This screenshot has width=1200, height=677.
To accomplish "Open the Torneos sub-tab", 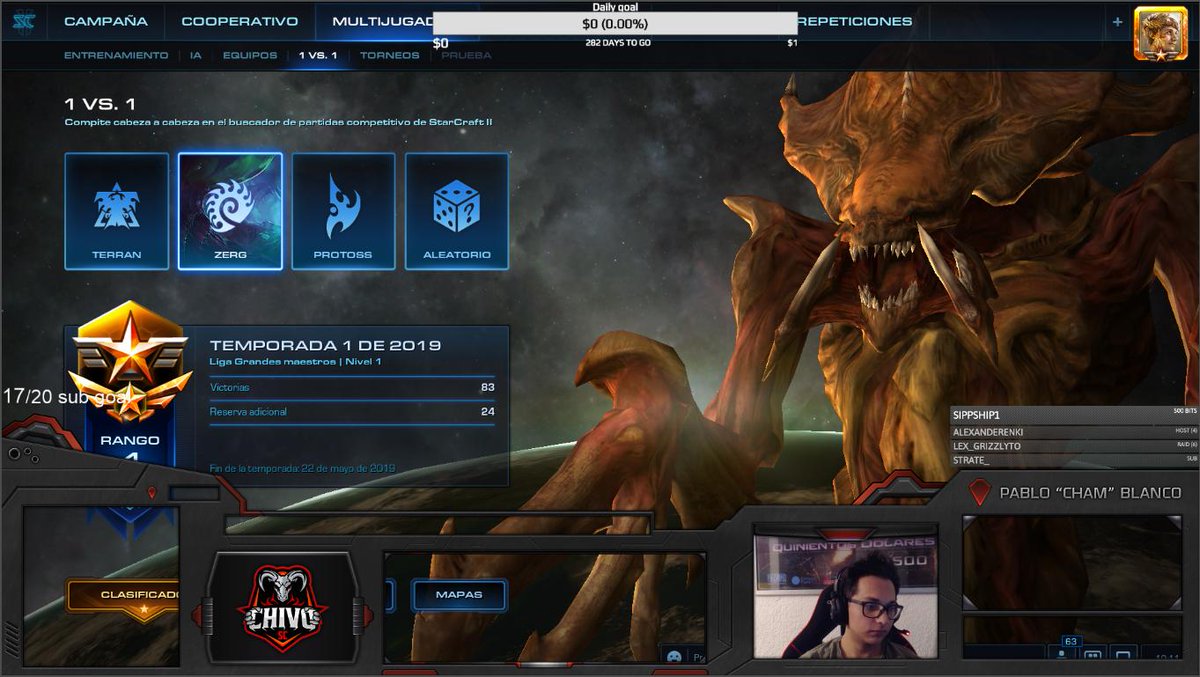I will [x=390, y=56].
